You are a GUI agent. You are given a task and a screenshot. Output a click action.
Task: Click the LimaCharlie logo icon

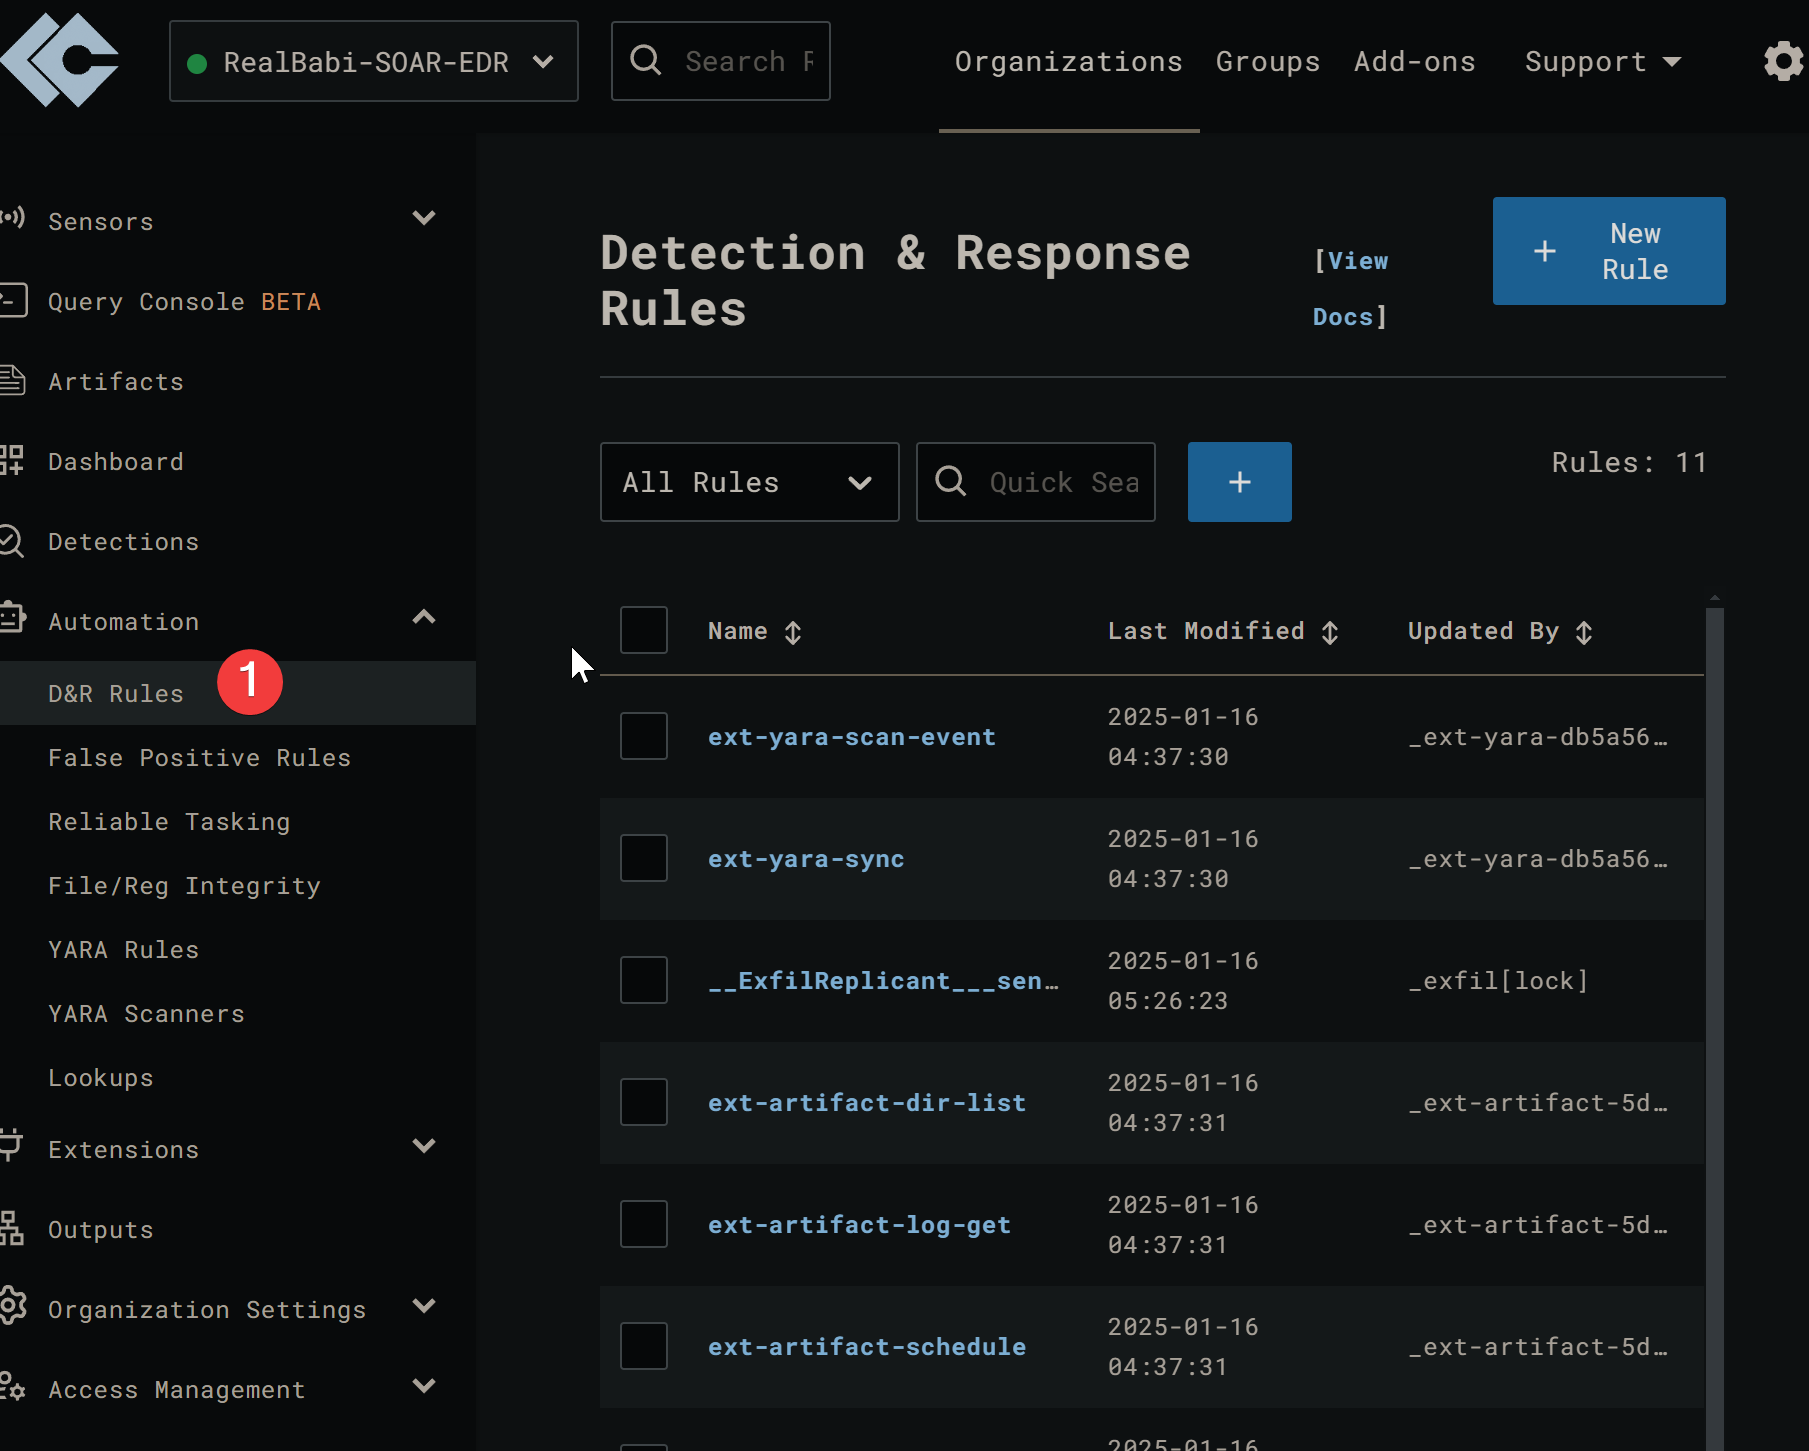(60, 60)
